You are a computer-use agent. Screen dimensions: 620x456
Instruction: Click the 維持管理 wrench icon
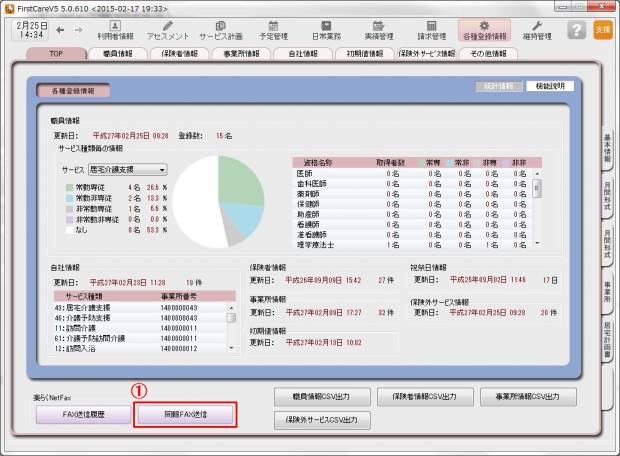(536, 29)
